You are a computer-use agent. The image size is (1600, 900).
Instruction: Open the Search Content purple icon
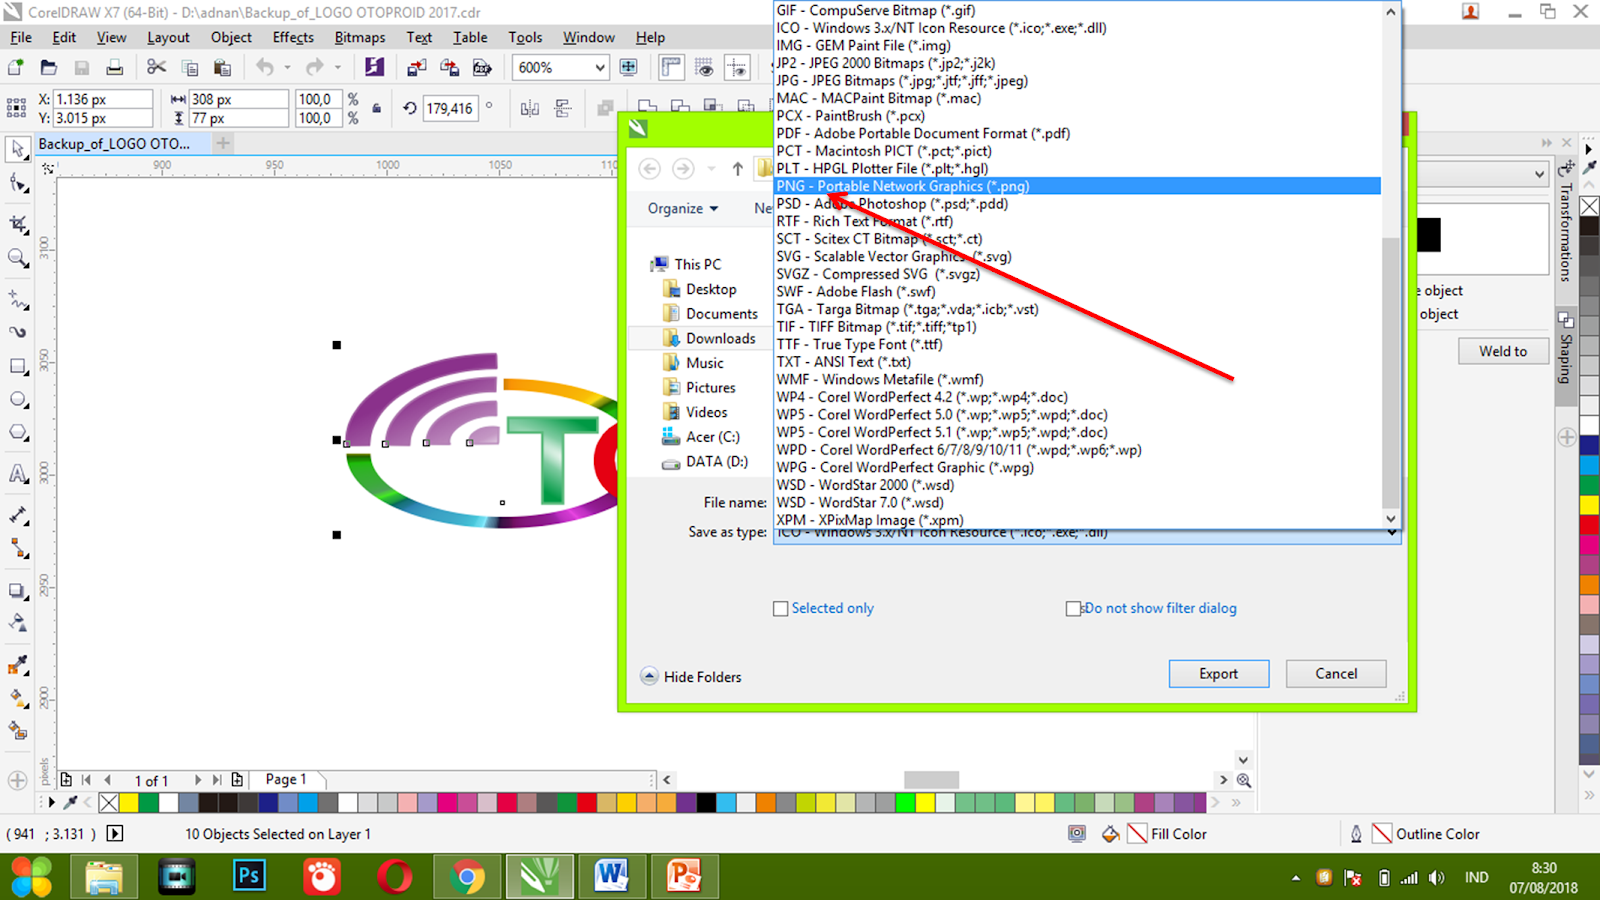click(374, 68)
